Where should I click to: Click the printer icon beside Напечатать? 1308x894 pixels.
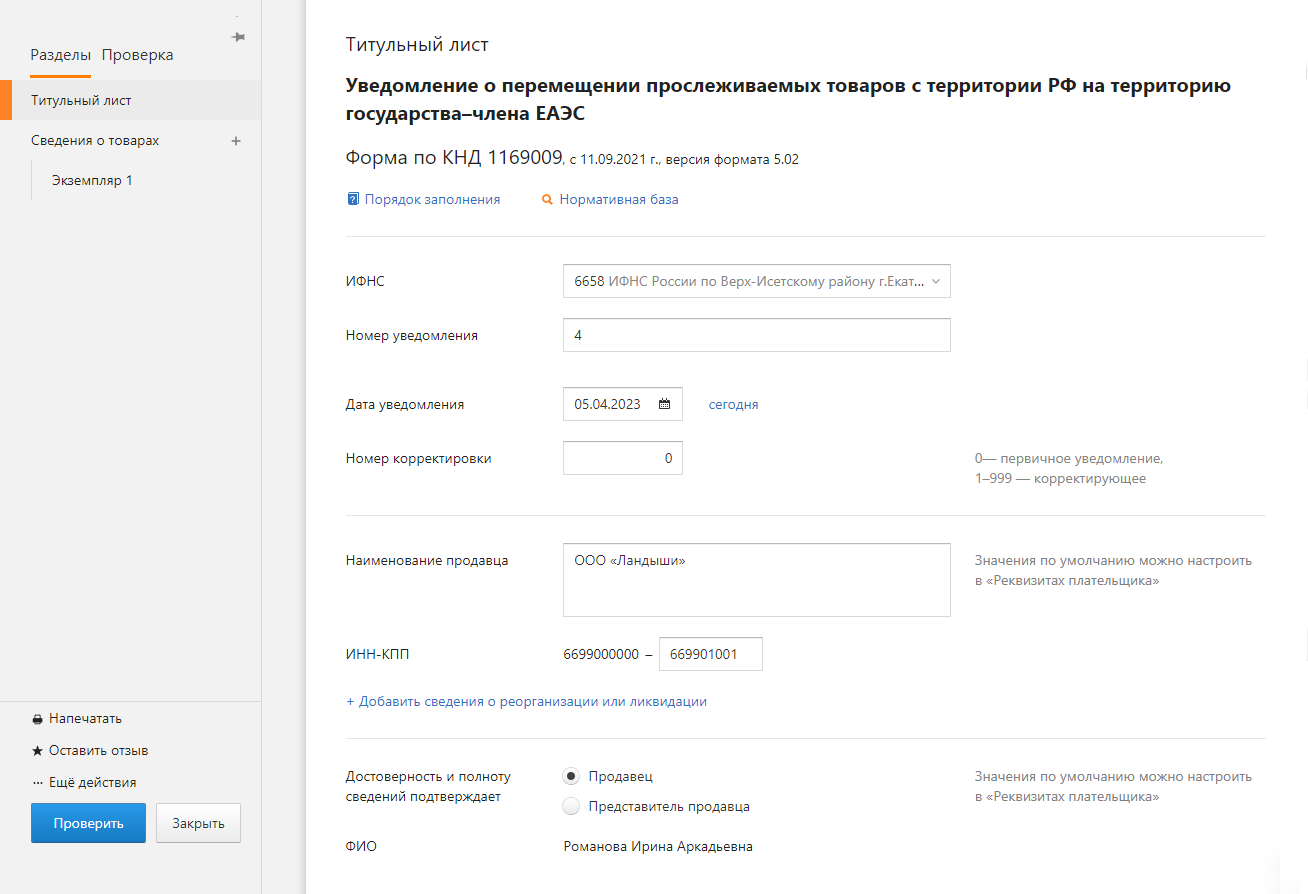click(x=38, y=719)
